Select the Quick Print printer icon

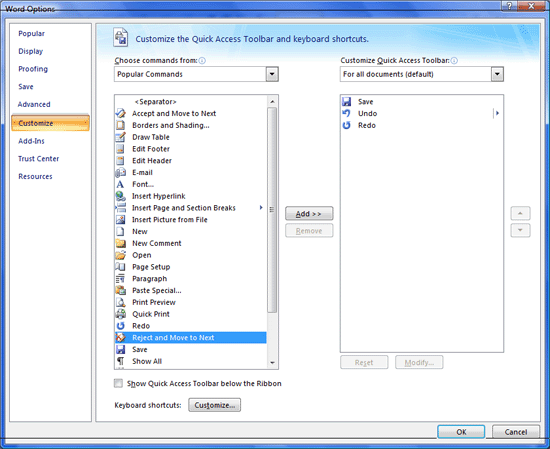(120, 314)
